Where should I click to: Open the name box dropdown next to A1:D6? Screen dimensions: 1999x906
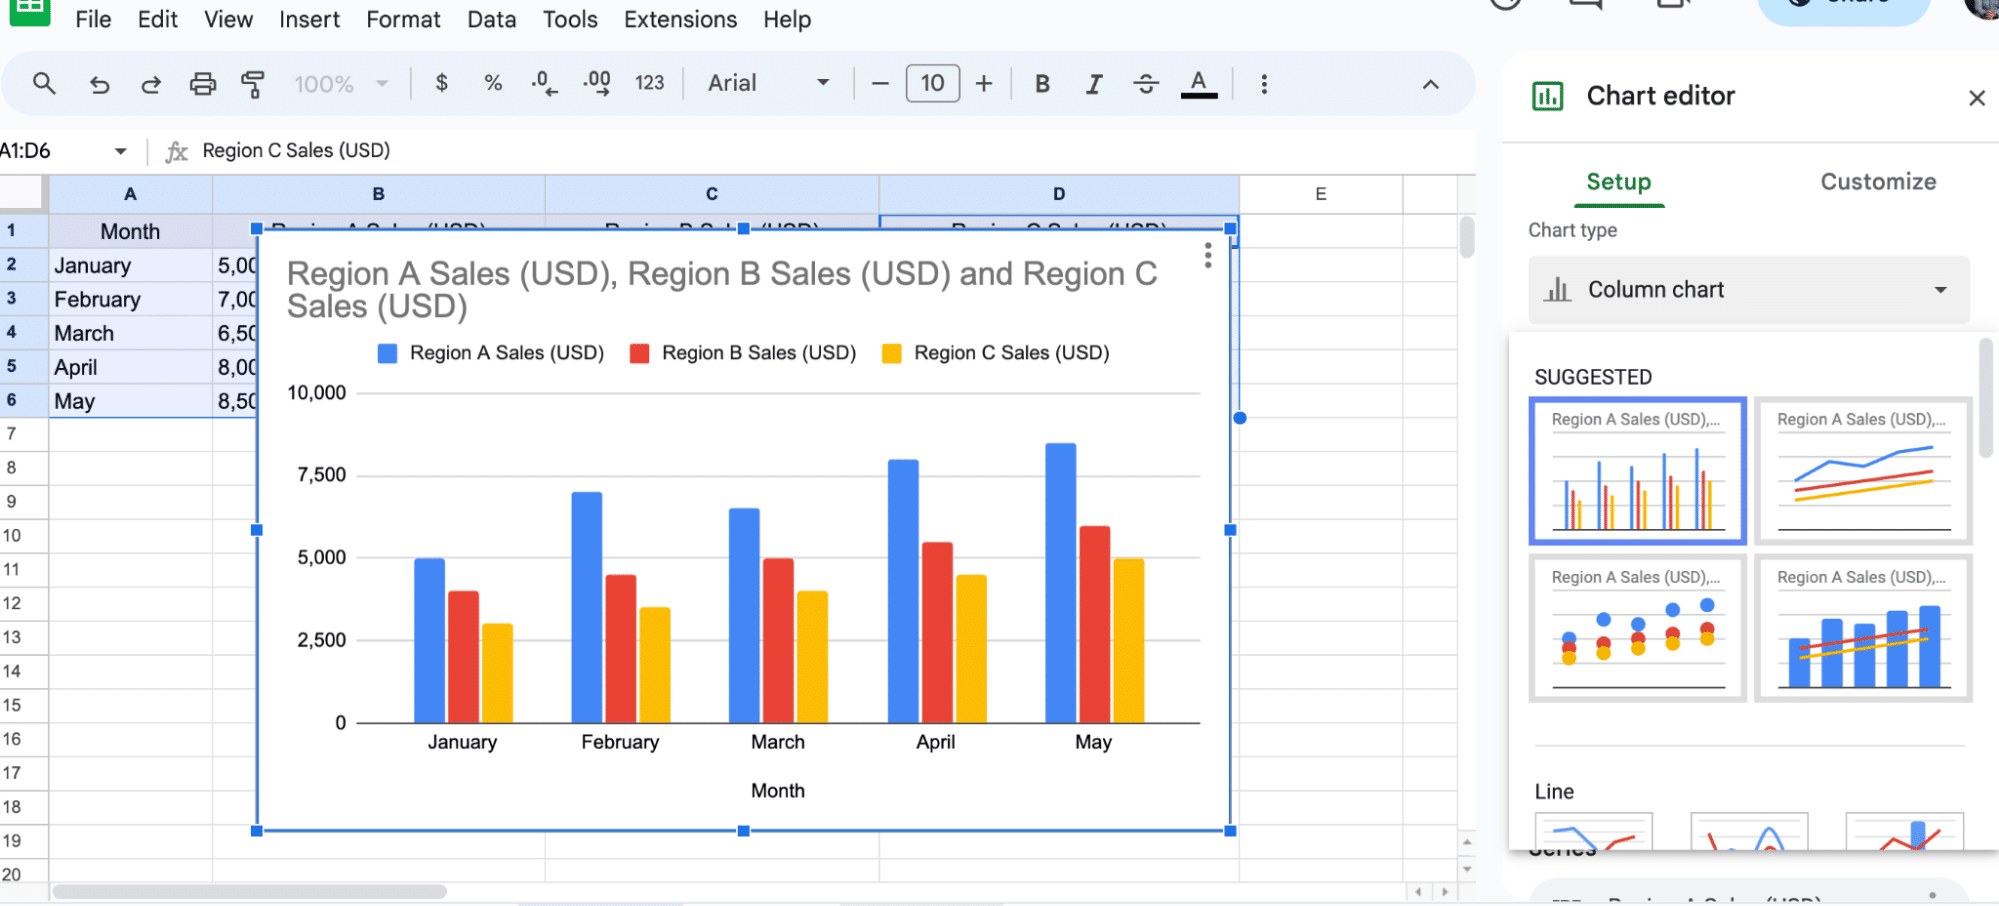[121, 151]
